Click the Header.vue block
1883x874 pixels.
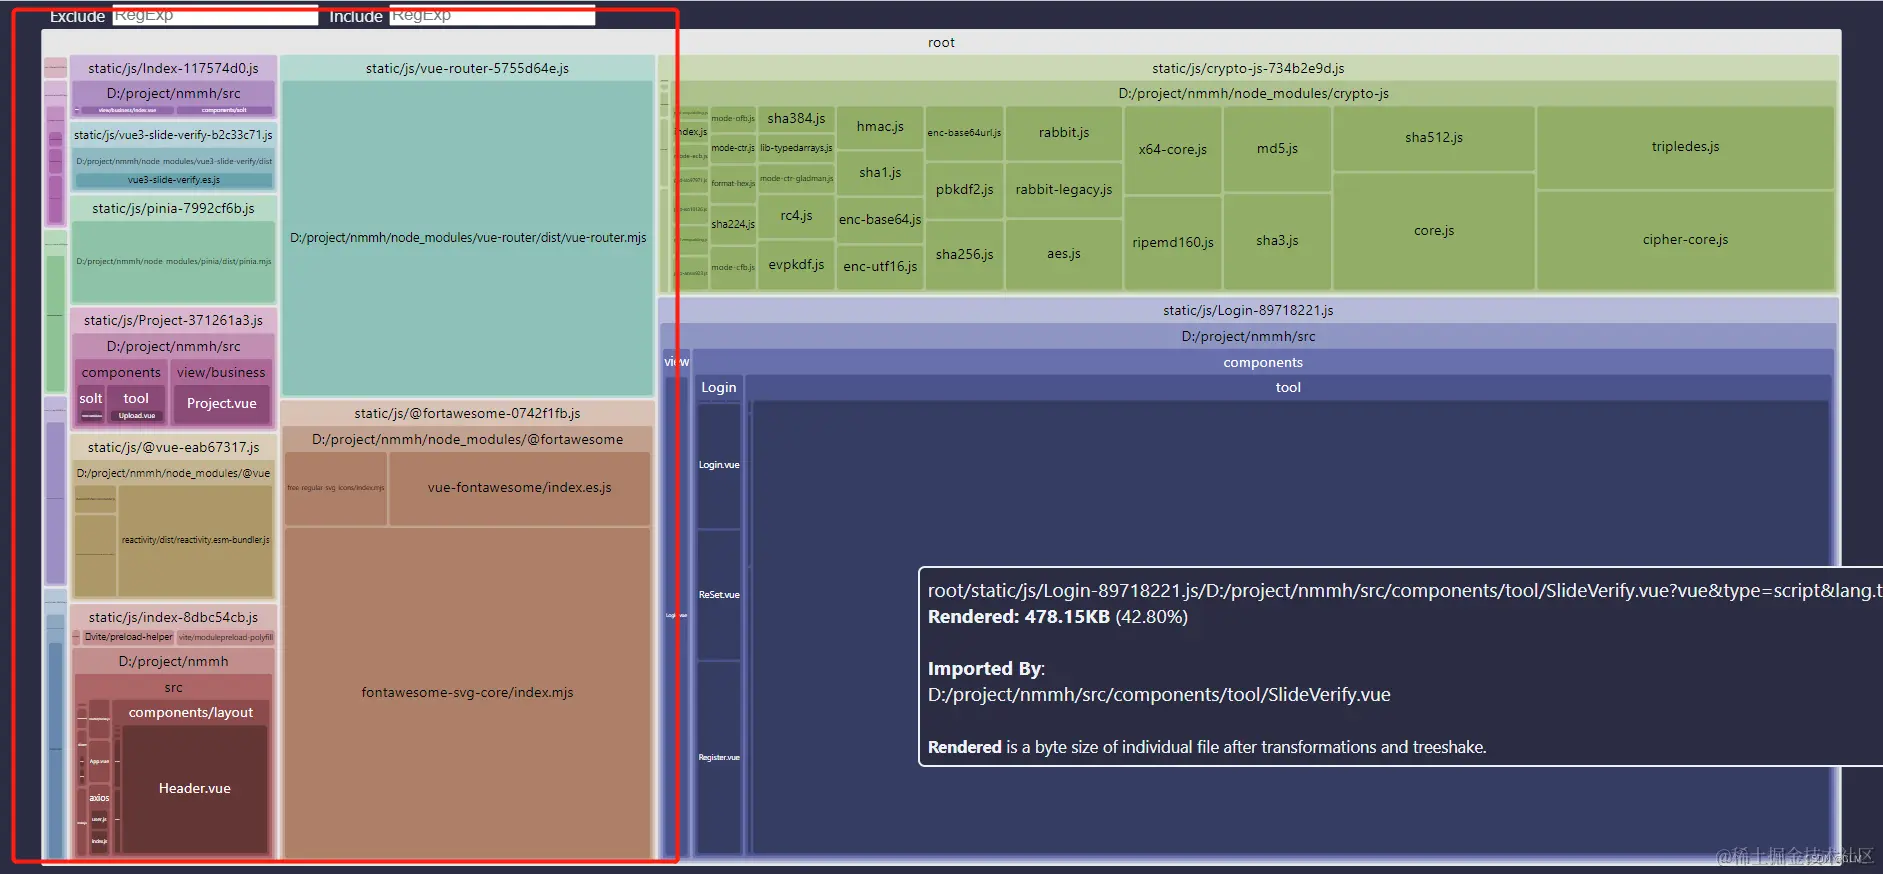coord(194,788)
